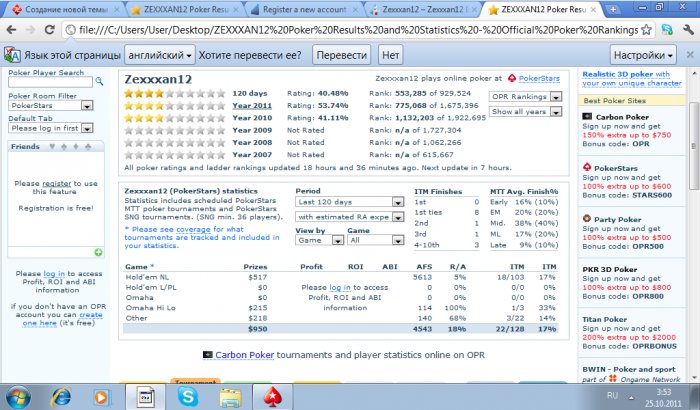Screen dimensions: 700x410
Task: Open PokerStars link next to player name
Action: (539, 78)
